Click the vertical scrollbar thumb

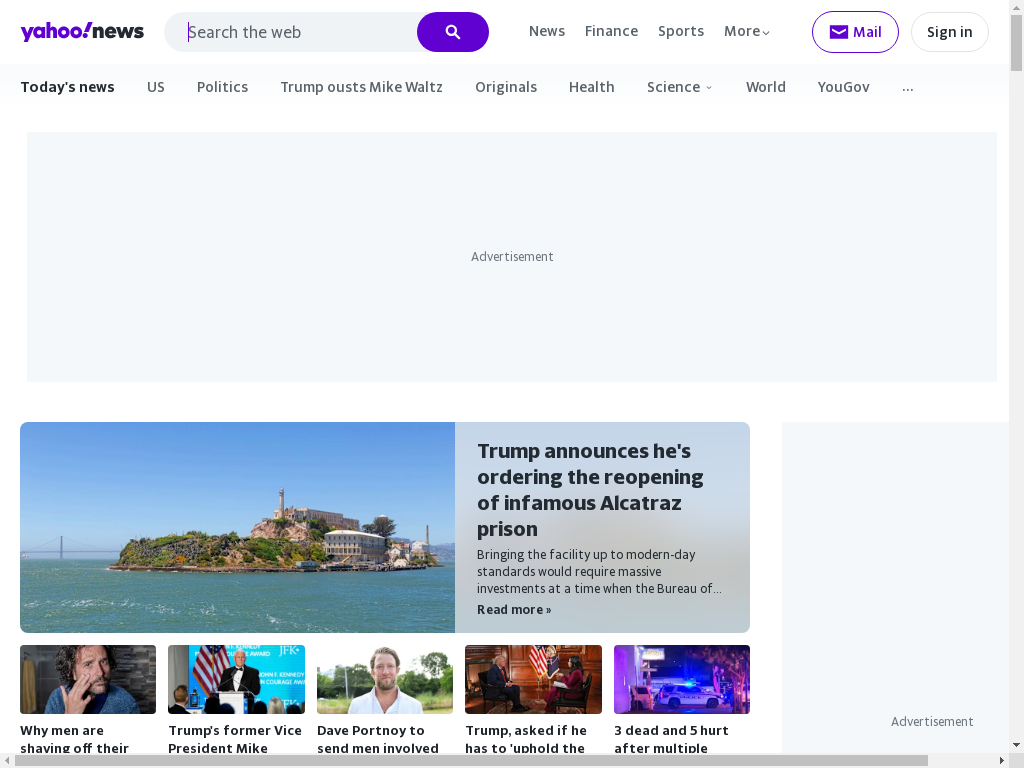pos(1016,42)
